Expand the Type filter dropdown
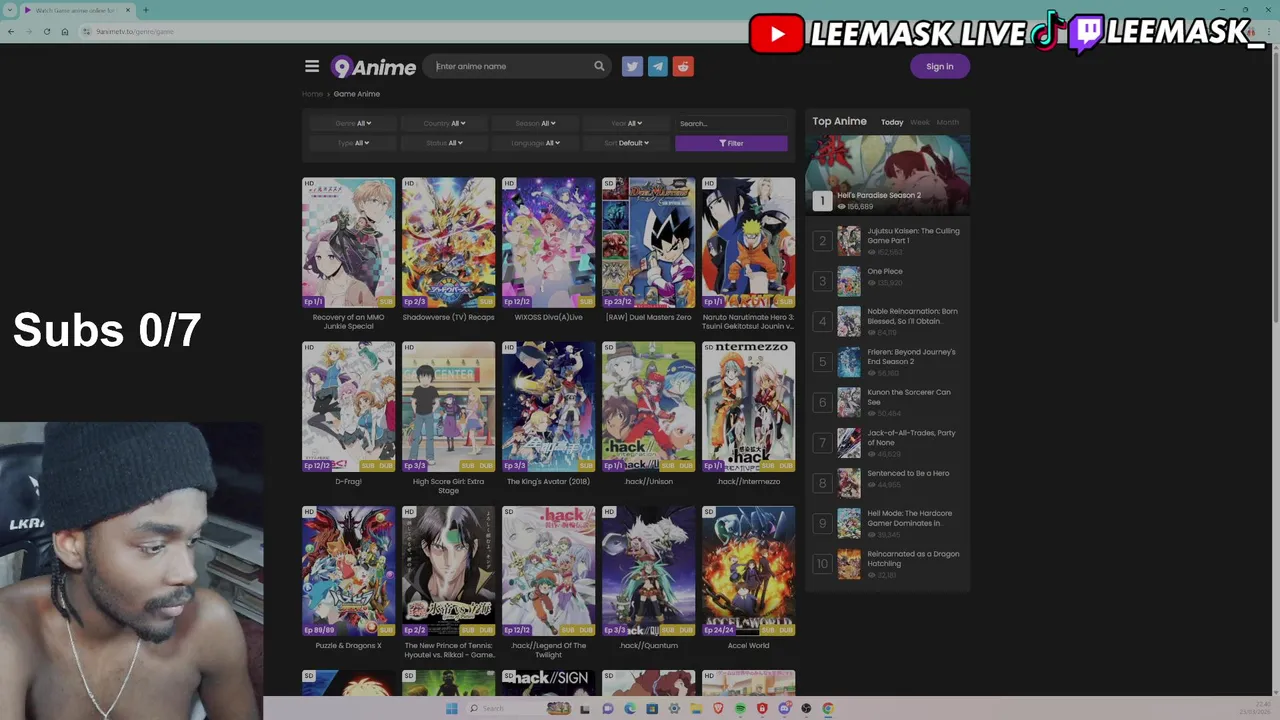1280x720 pixels. 353,143
